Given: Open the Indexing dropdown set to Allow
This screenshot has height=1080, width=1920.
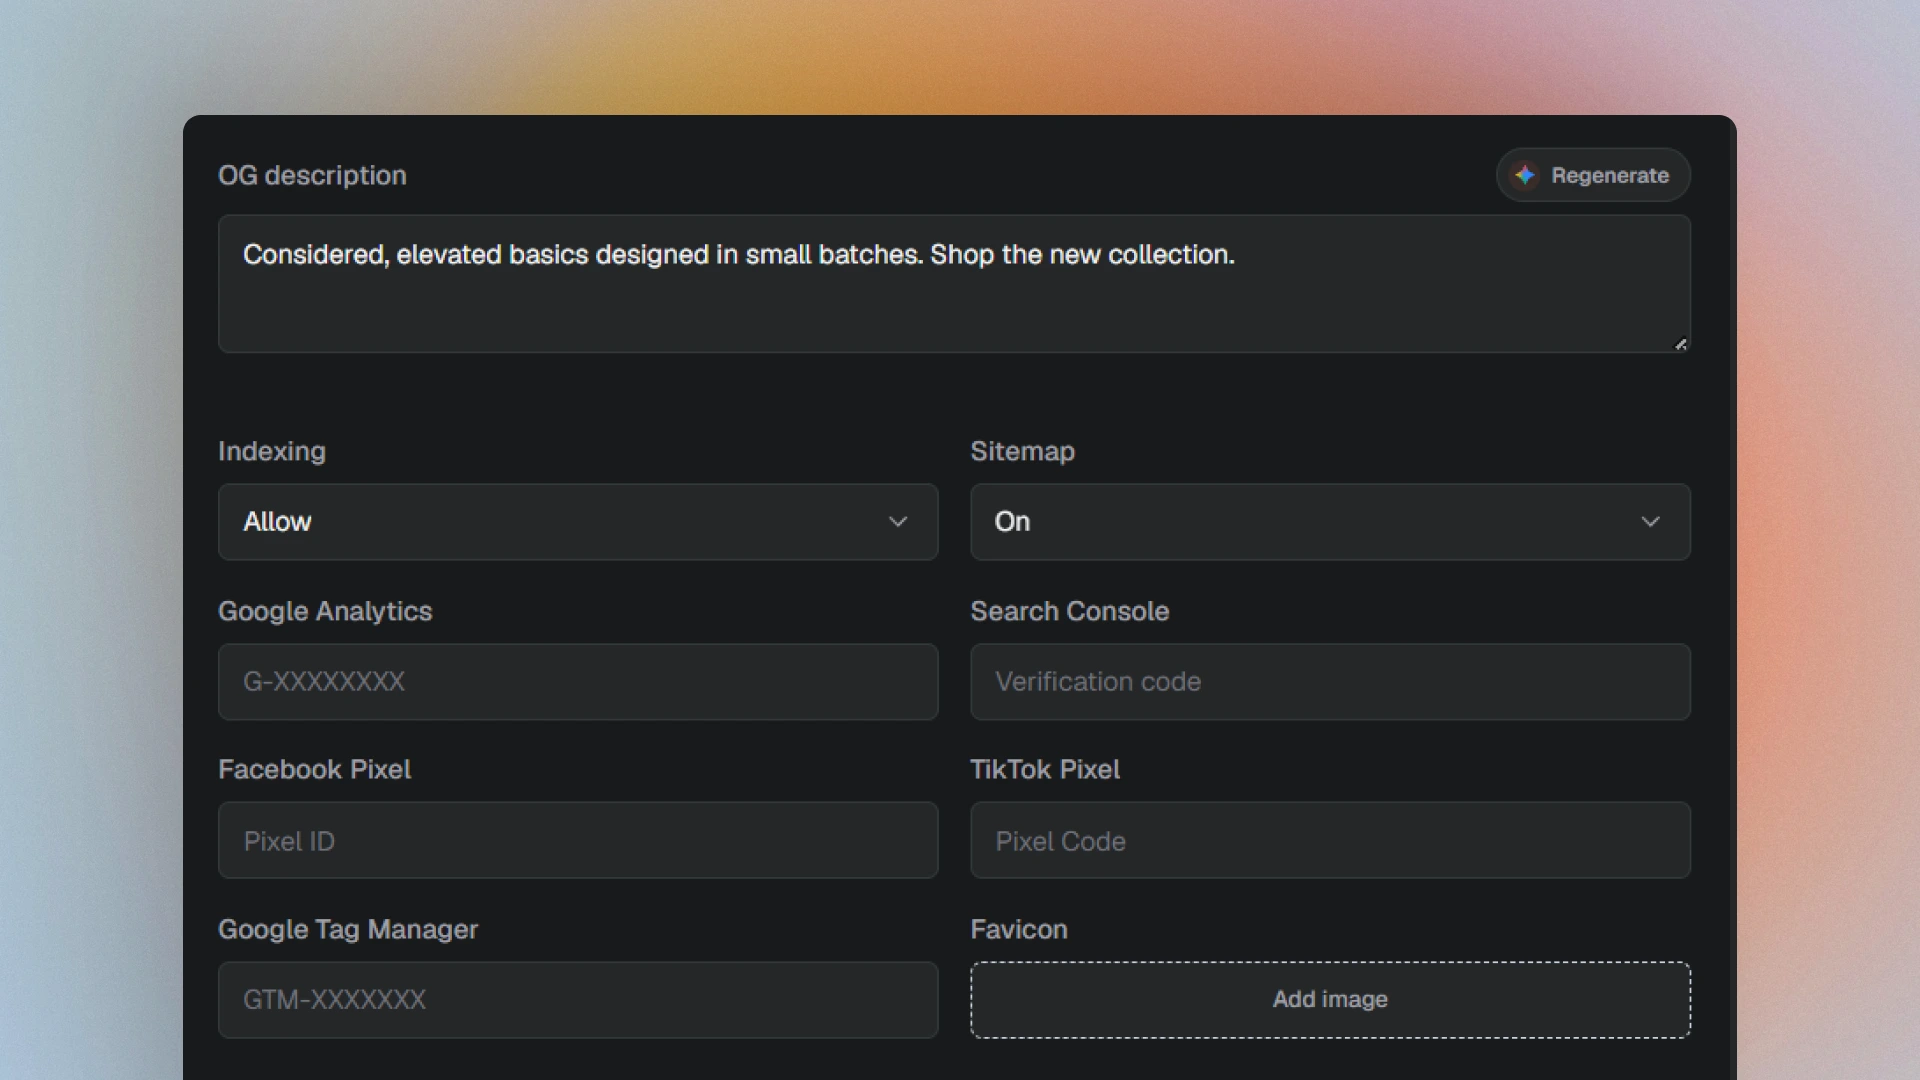Looking at the screenshot, I should 578,522.
